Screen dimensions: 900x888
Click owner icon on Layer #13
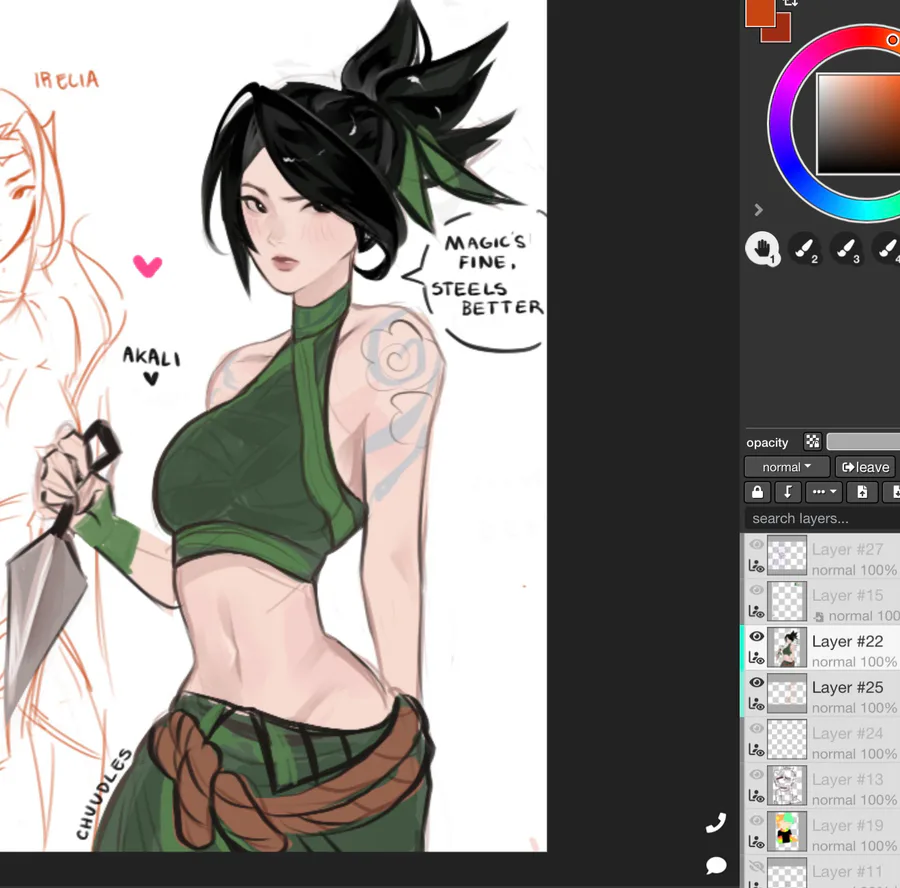click(x=756, y=796)
